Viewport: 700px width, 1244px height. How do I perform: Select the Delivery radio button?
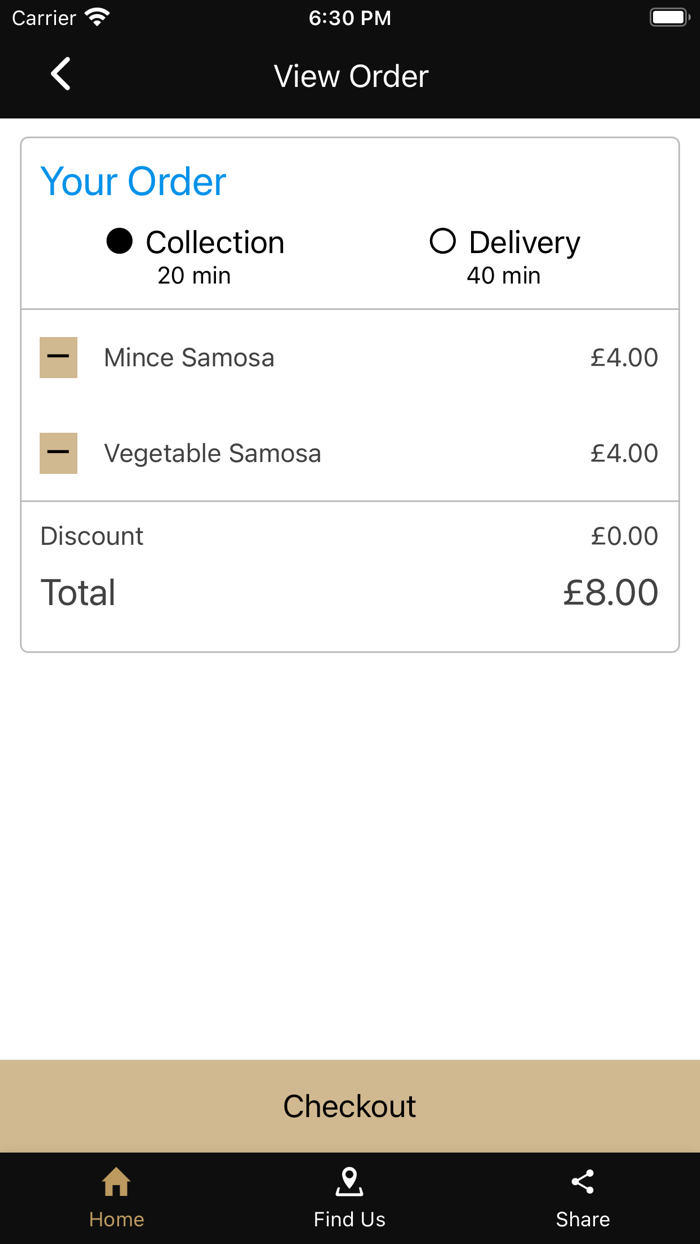tap(443, 241)
